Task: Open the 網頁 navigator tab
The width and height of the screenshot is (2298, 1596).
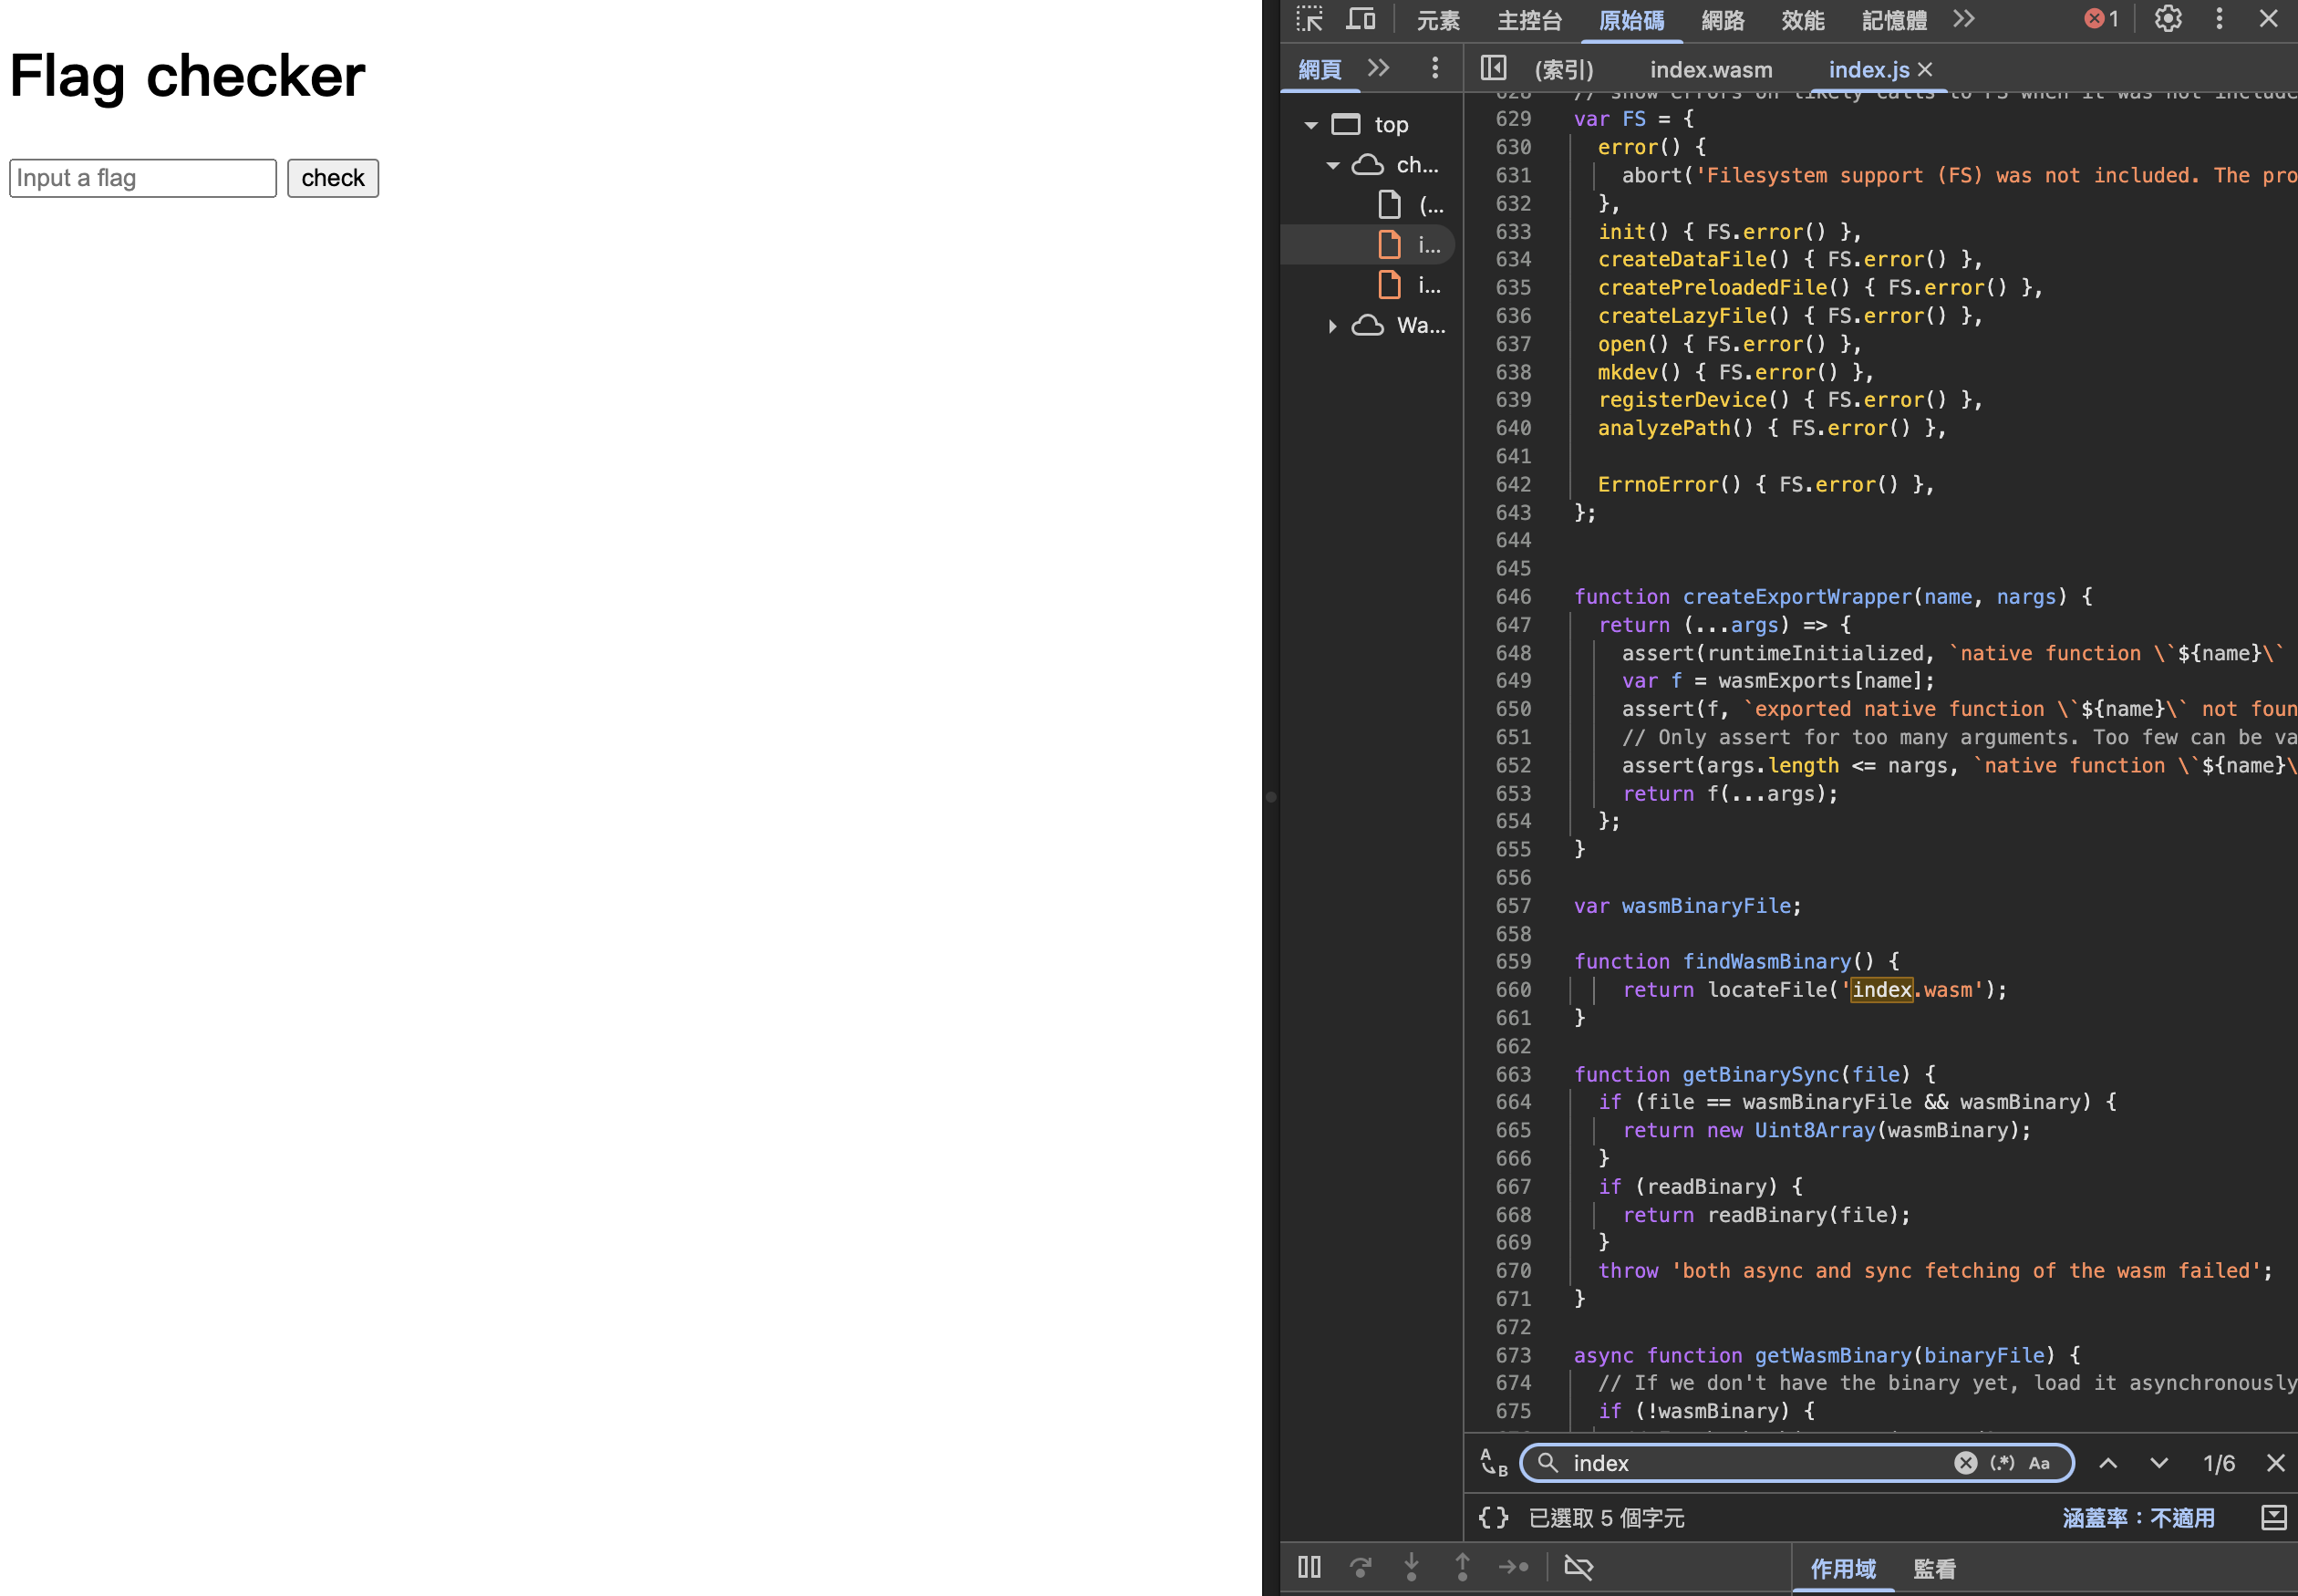Action: [1319, 69]
